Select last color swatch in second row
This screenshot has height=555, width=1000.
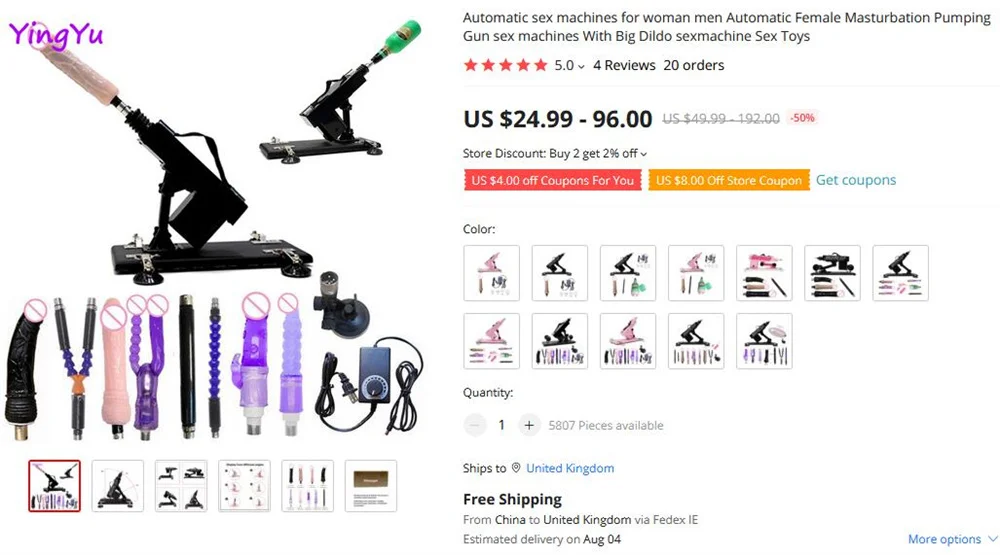(x=764, y=341)
